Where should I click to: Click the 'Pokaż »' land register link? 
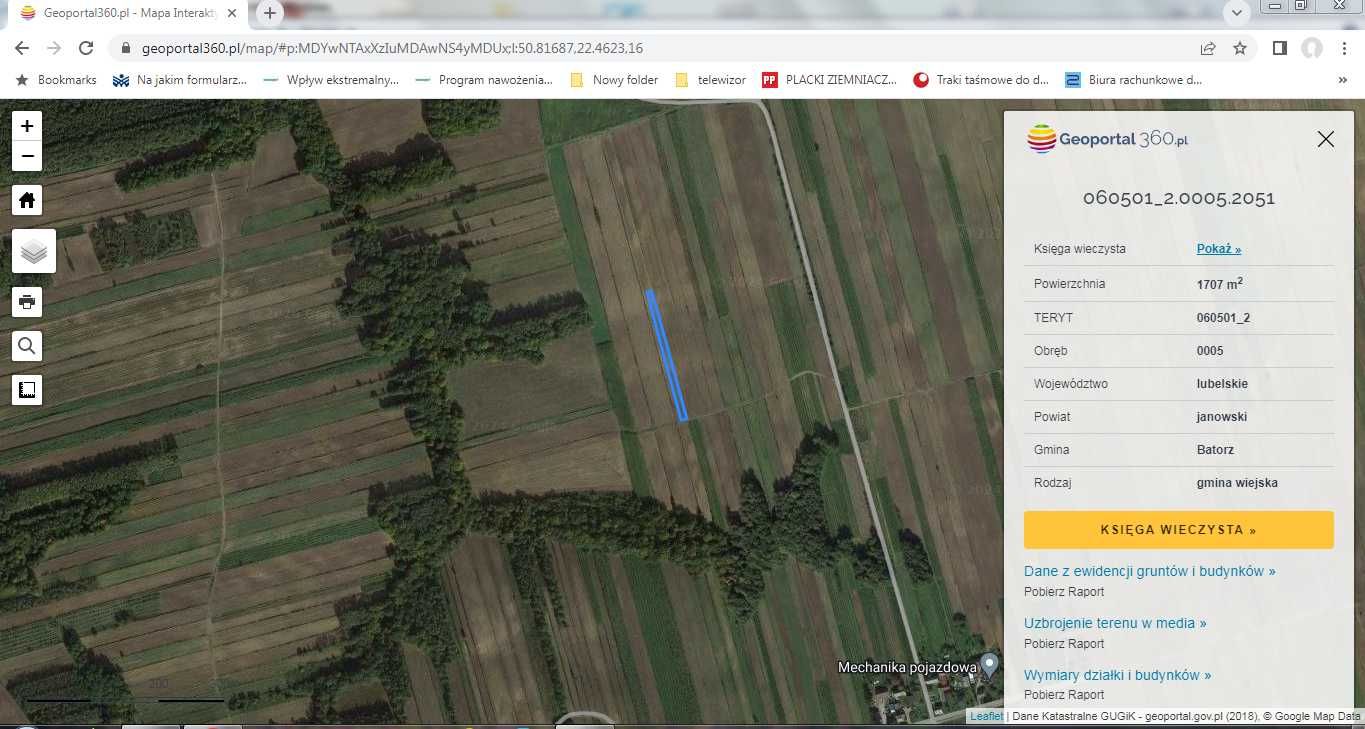[1218, 249]
